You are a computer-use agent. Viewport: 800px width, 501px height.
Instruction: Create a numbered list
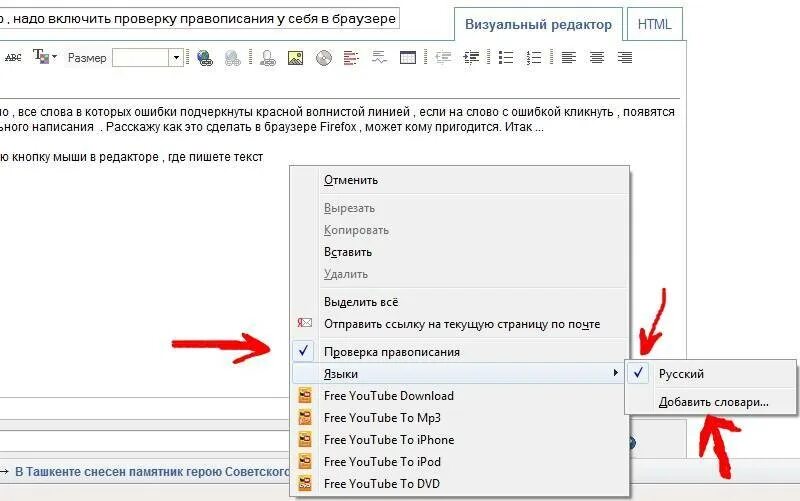[x=534, y=58]
